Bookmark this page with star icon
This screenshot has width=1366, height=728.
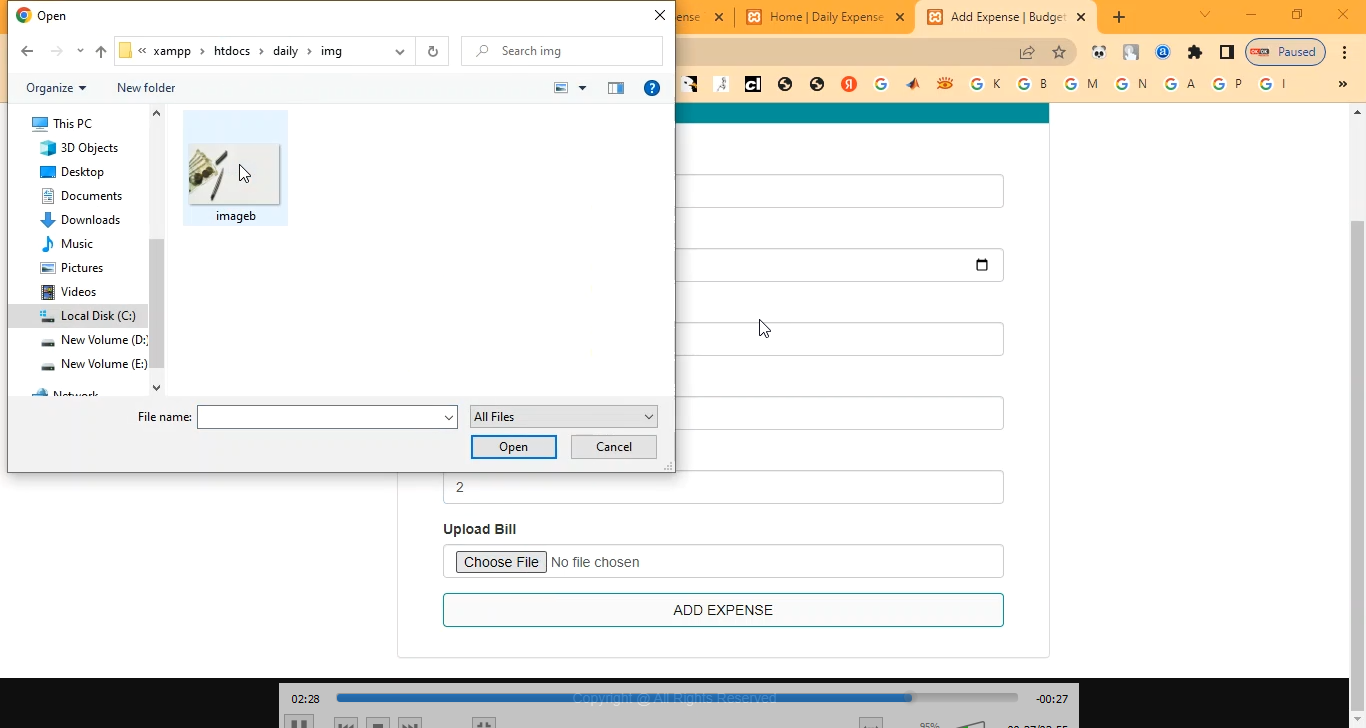(x=1059, y=52)
